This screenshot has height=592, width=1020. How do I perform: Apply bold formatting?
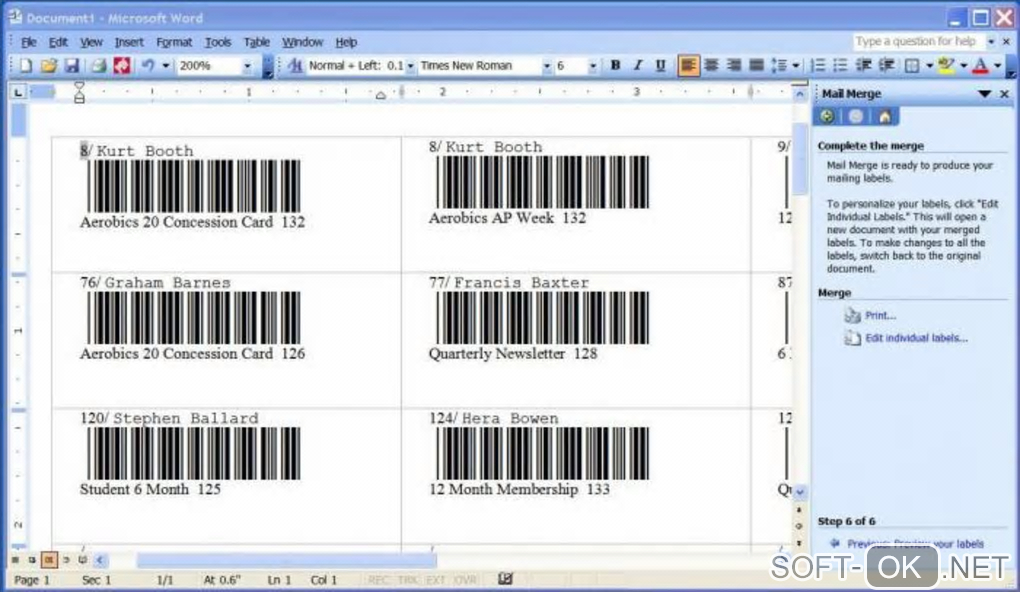tap(615, 66)
